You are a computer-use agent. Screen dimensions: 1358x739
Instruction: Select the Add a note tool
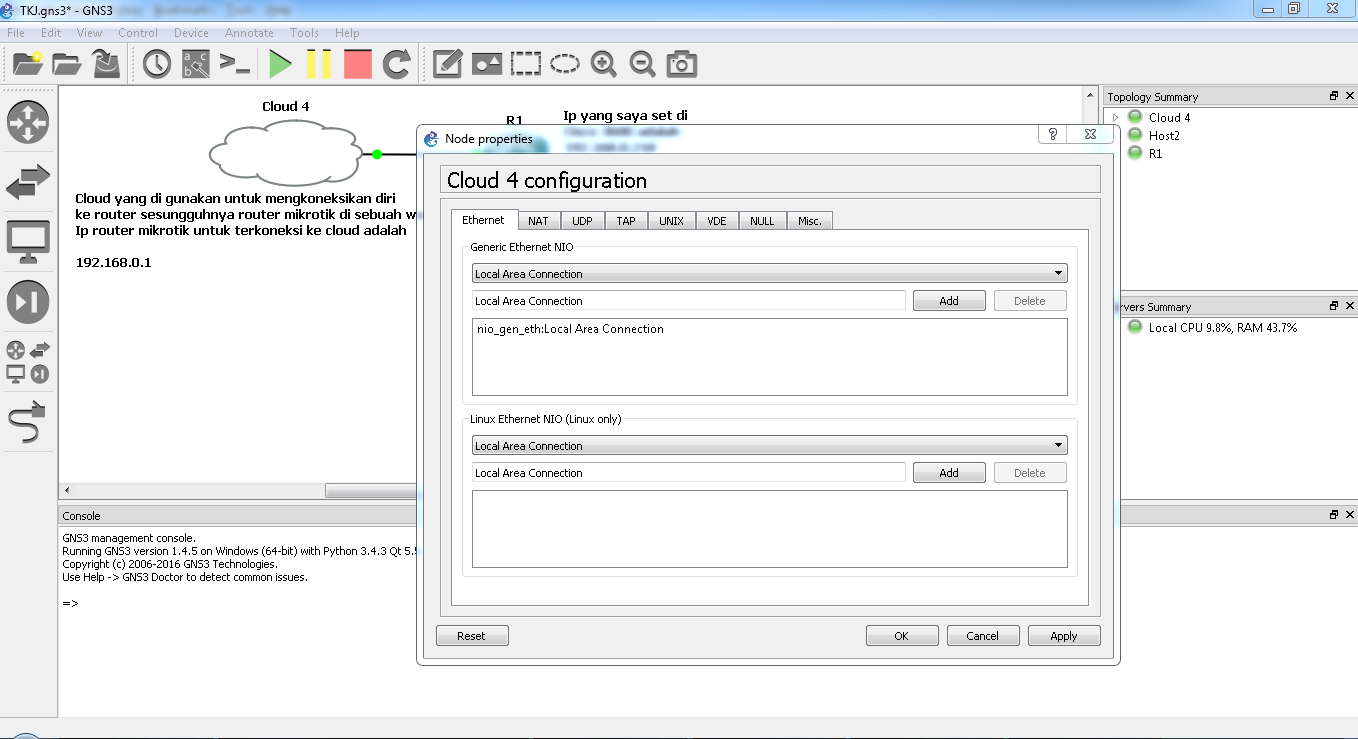point(447,64)
